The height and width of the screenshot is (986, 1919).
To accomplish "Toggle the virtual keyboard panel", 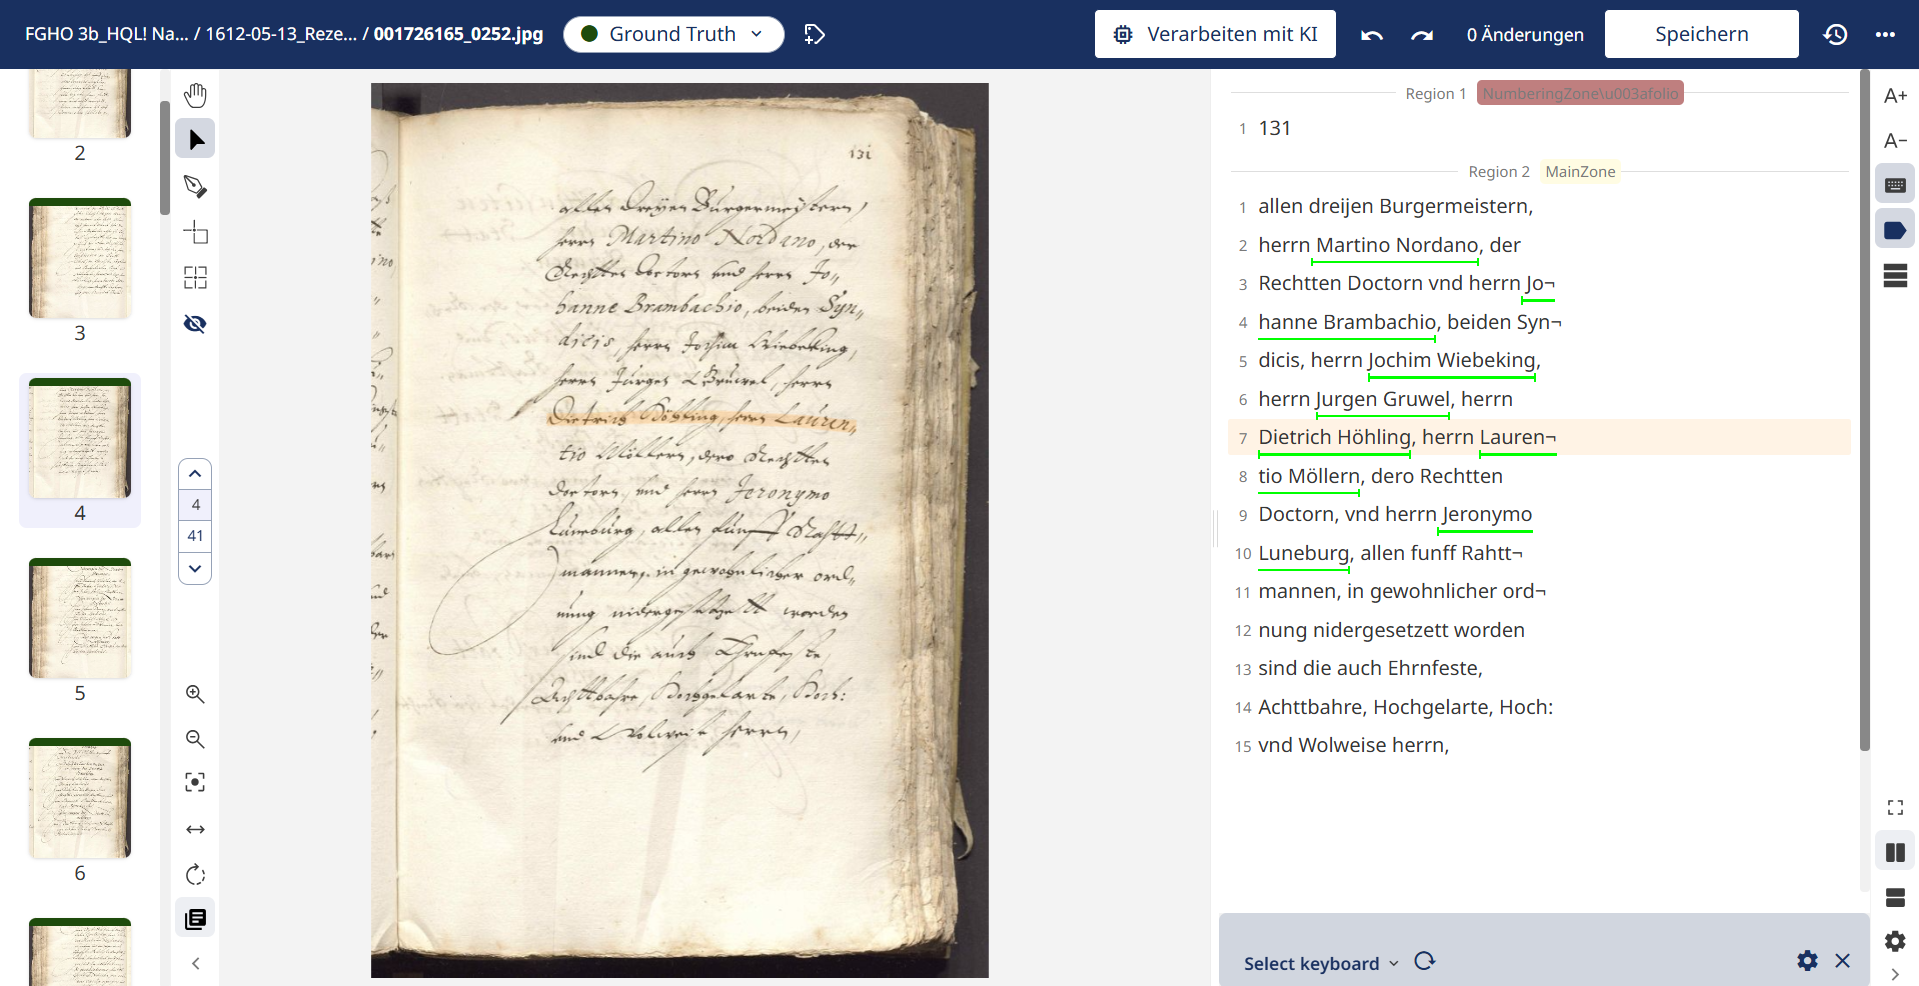I will (1895, 185).
